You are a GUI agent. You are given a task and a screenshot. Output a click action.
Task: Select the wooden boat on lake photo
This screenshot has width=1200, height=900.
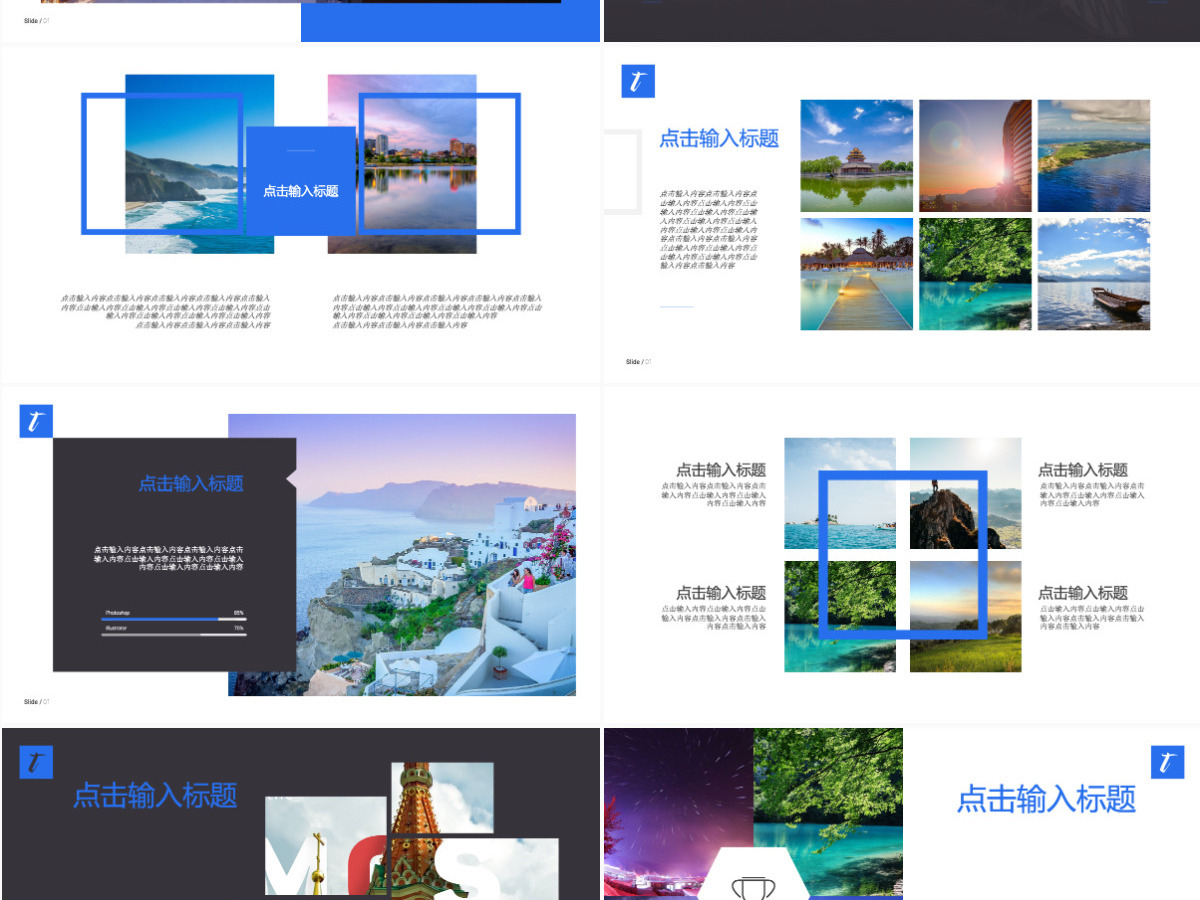pos(1094,274)
